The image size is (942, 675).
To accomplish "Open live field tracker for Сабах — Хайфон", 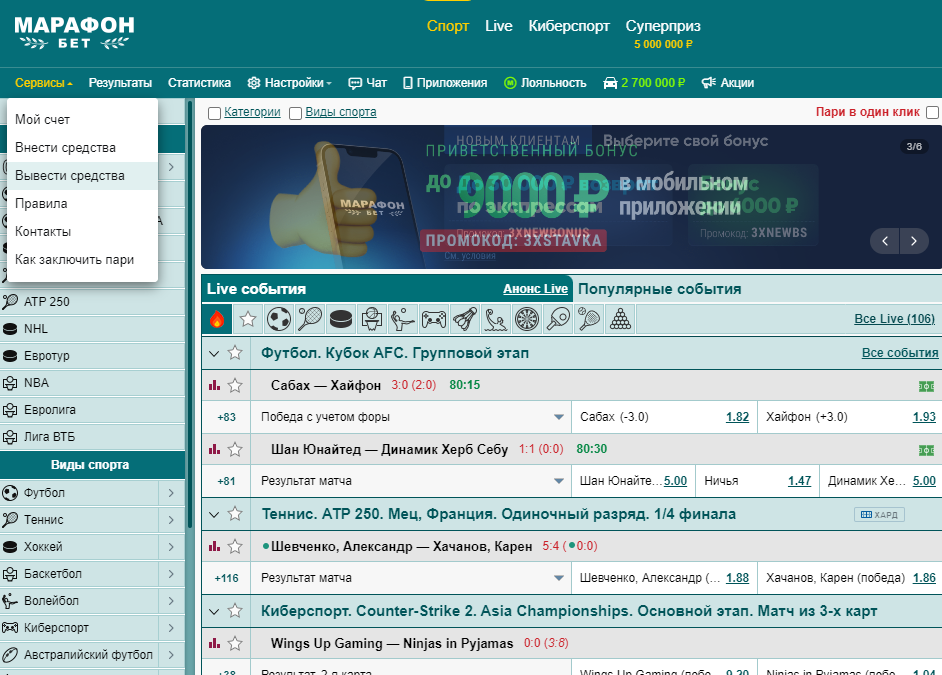I will pyautogui.click(x=926, y=386).
